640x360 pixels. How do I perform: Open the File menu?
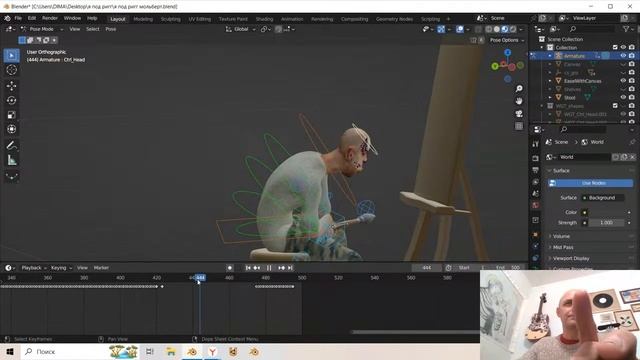(x=18, y=18)
